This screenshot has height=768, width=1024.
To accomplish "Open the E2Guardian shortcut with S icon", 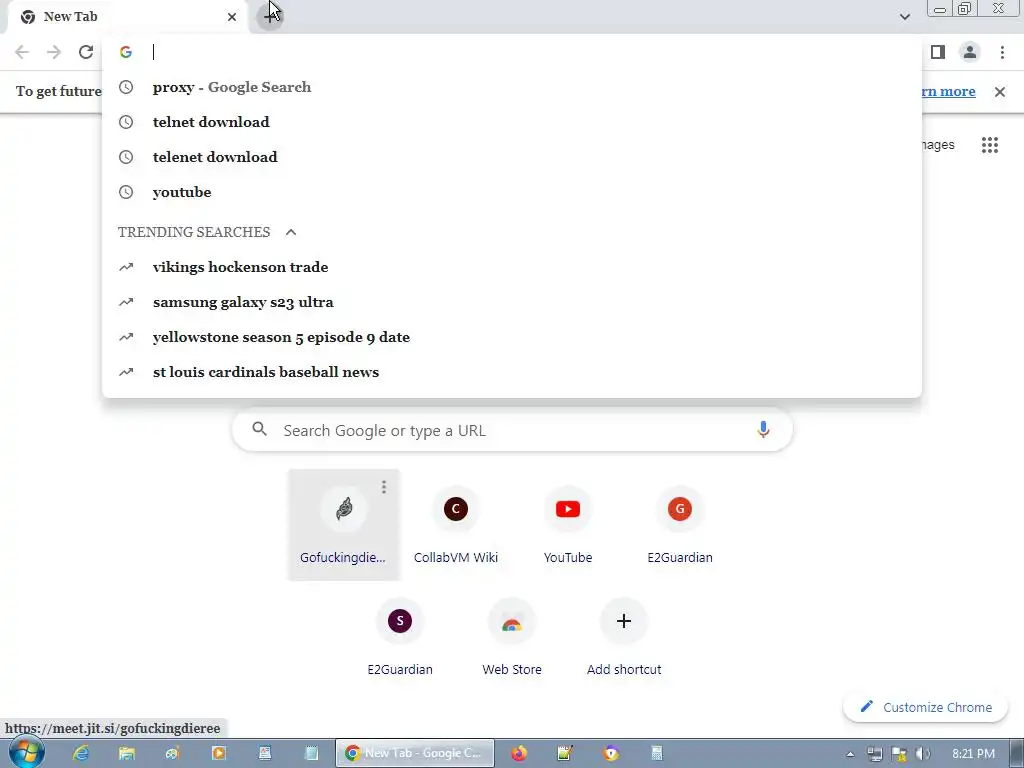I will pyautogui.click(x=400, y=637).
